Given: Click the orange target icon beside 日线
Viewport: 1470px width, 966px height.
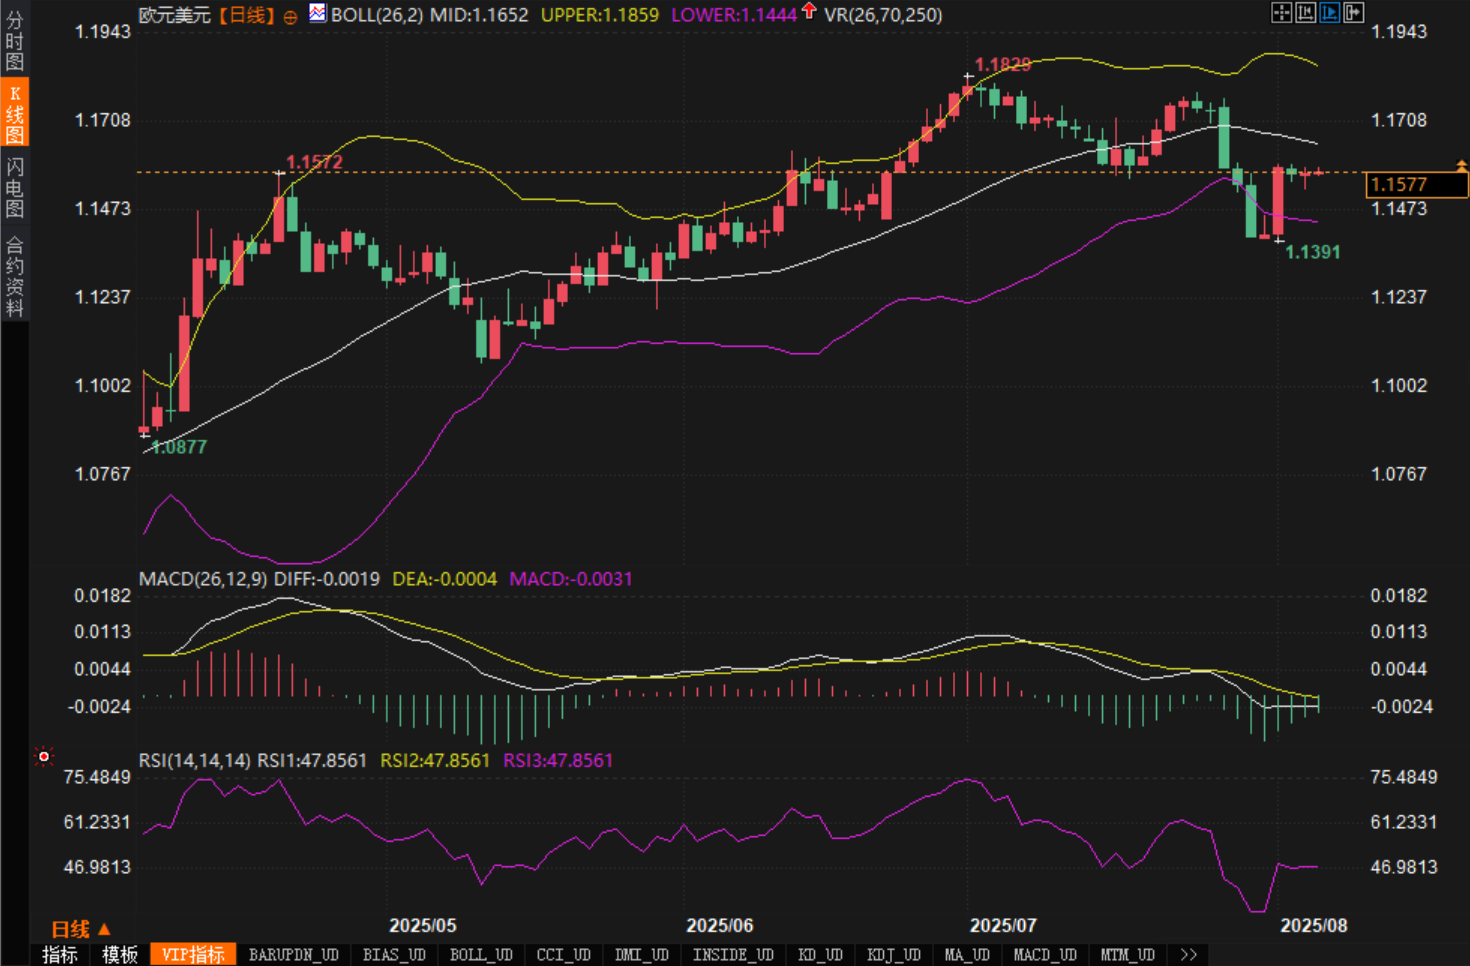Looking at the screenshot, I should (290, 17).
